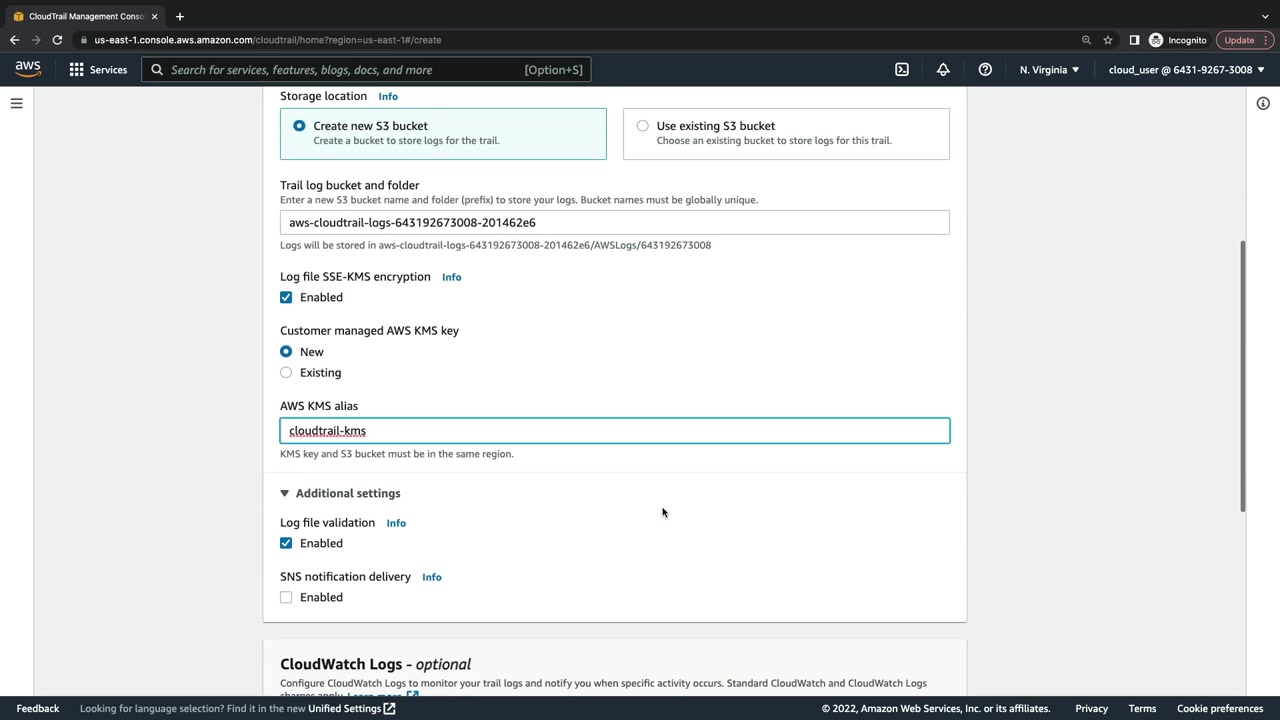Open Cookie preferences in footer
The width and height of the screenshot is (1280, 720).
click(x=1220, y=709)
